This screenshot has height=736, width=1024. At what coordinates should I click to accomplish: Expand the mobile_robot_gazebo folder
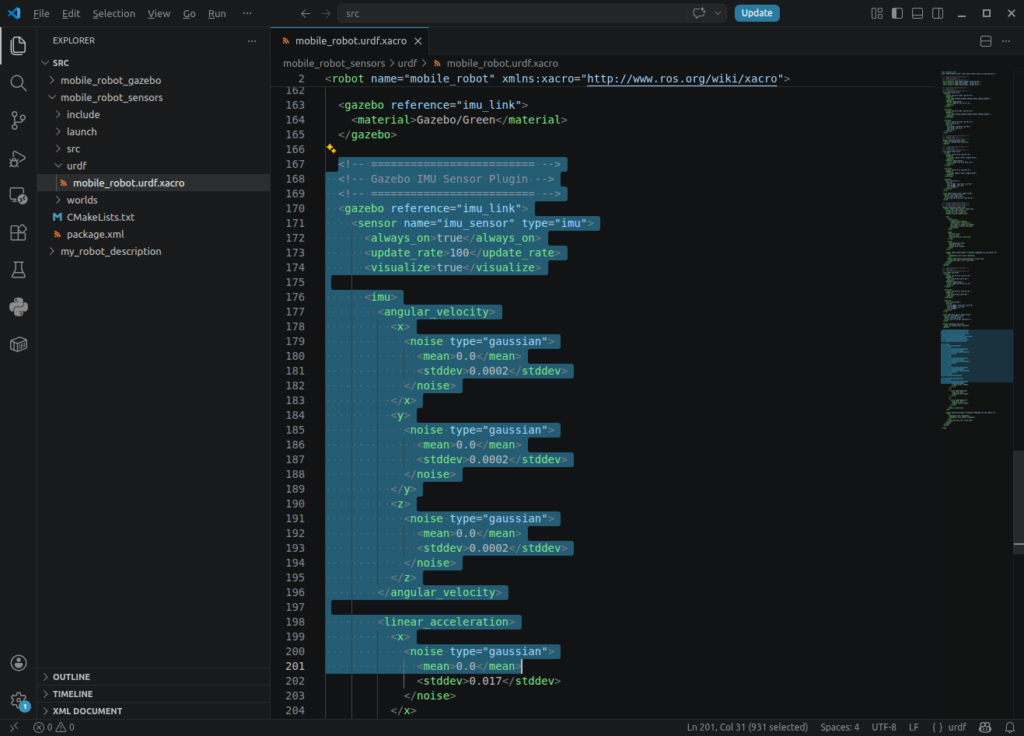coord(154,80)
